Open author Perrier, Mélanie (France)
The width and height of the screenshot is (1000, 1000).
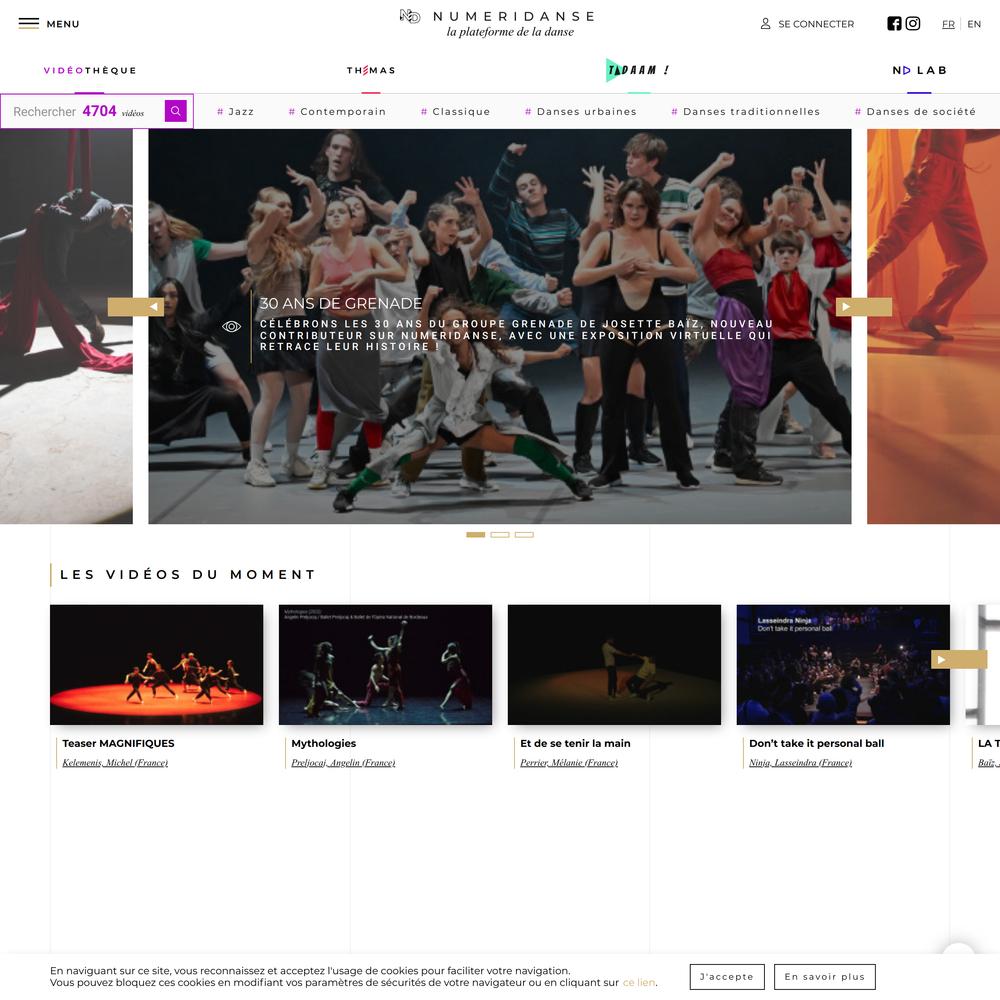pos(569,762)
